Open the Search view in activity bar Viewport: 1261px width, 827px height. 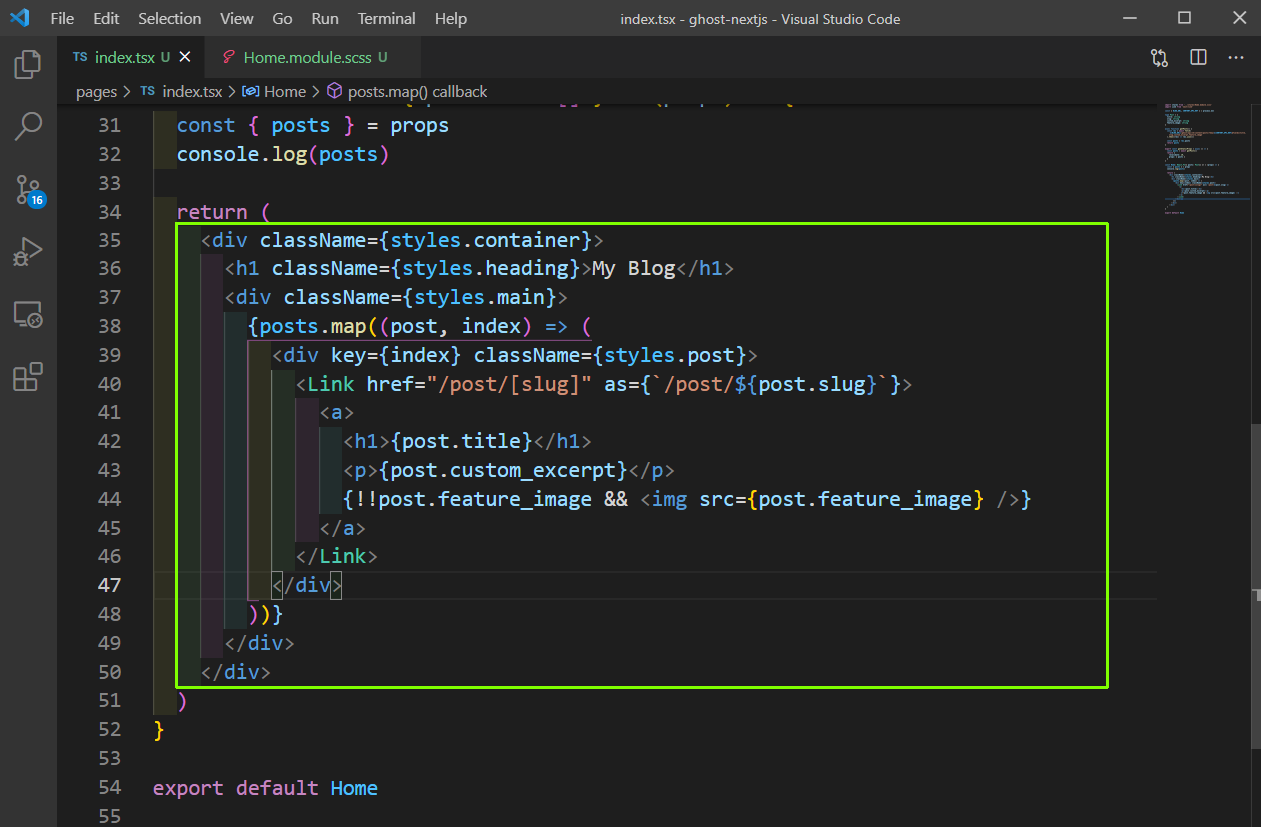pos(28,126)
